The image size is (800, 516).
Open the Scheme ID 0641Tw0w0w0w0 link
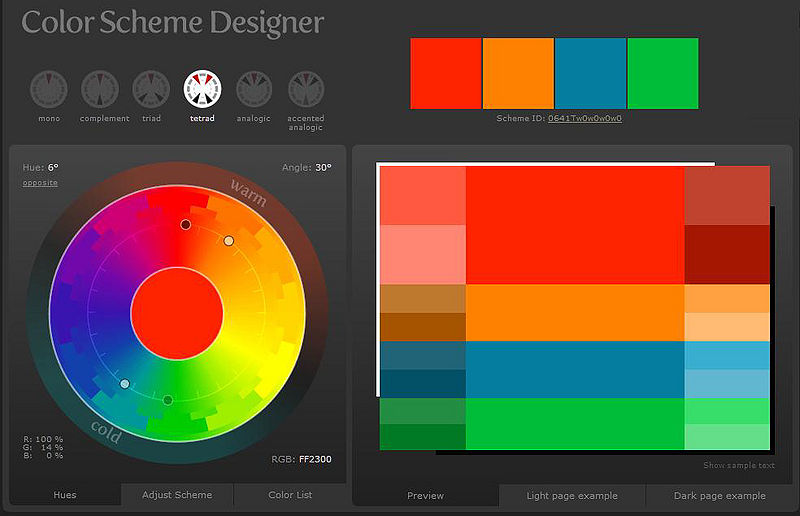point(585,118)
